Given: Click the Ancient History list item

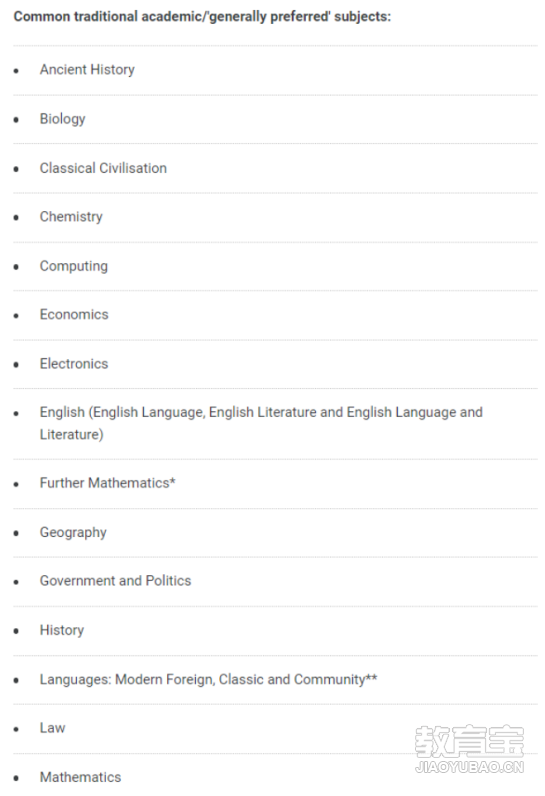Looking at the screenshot, I should 87,70.
